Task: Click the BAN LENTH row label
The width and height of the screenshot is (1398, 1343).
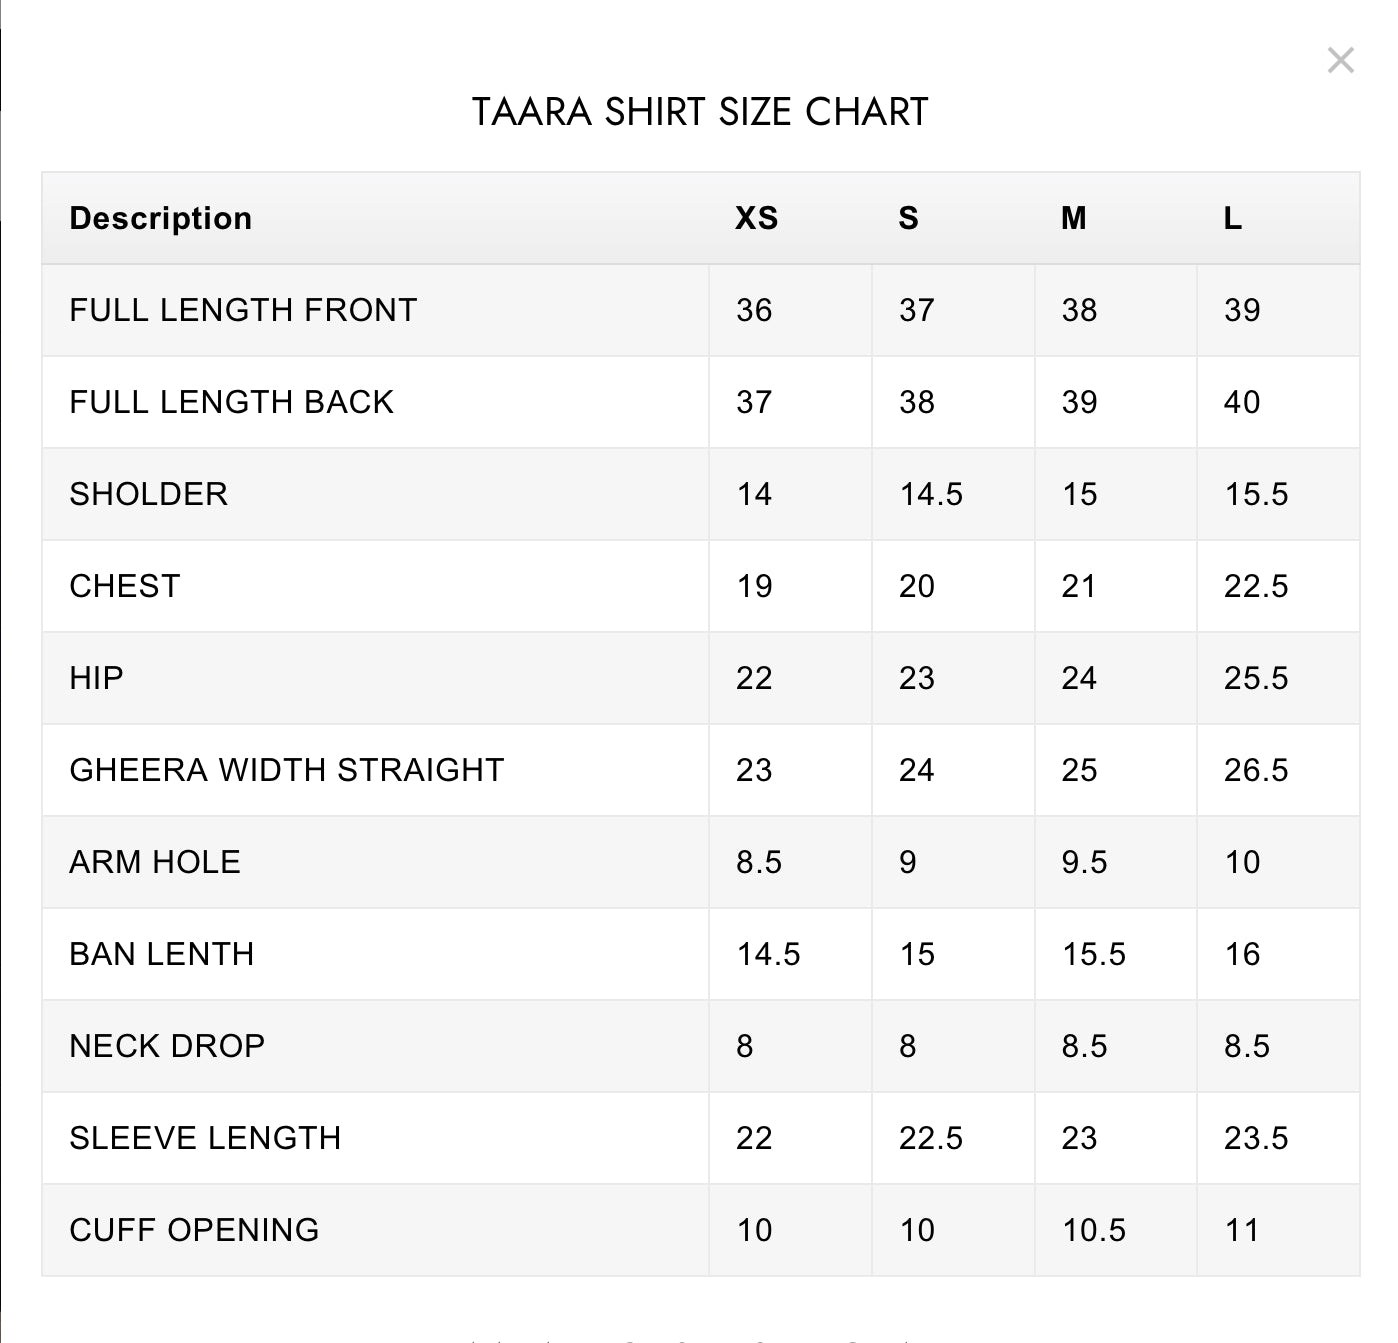Action: click(x=161, y=954)
